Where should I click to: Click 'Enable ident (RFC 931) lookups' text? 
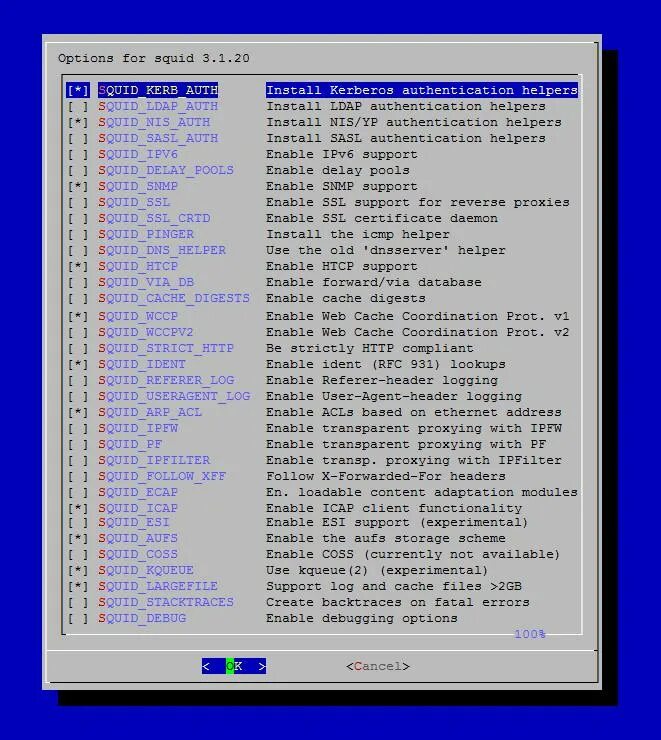point(385,365)
